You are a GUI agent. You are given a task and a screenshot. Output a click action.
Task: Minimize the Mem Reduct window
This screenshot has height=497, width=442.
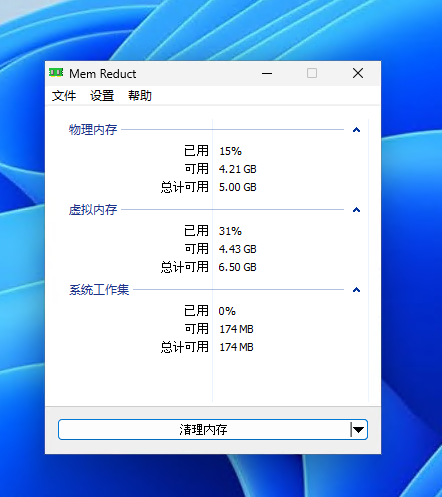(x=267, y=73)
